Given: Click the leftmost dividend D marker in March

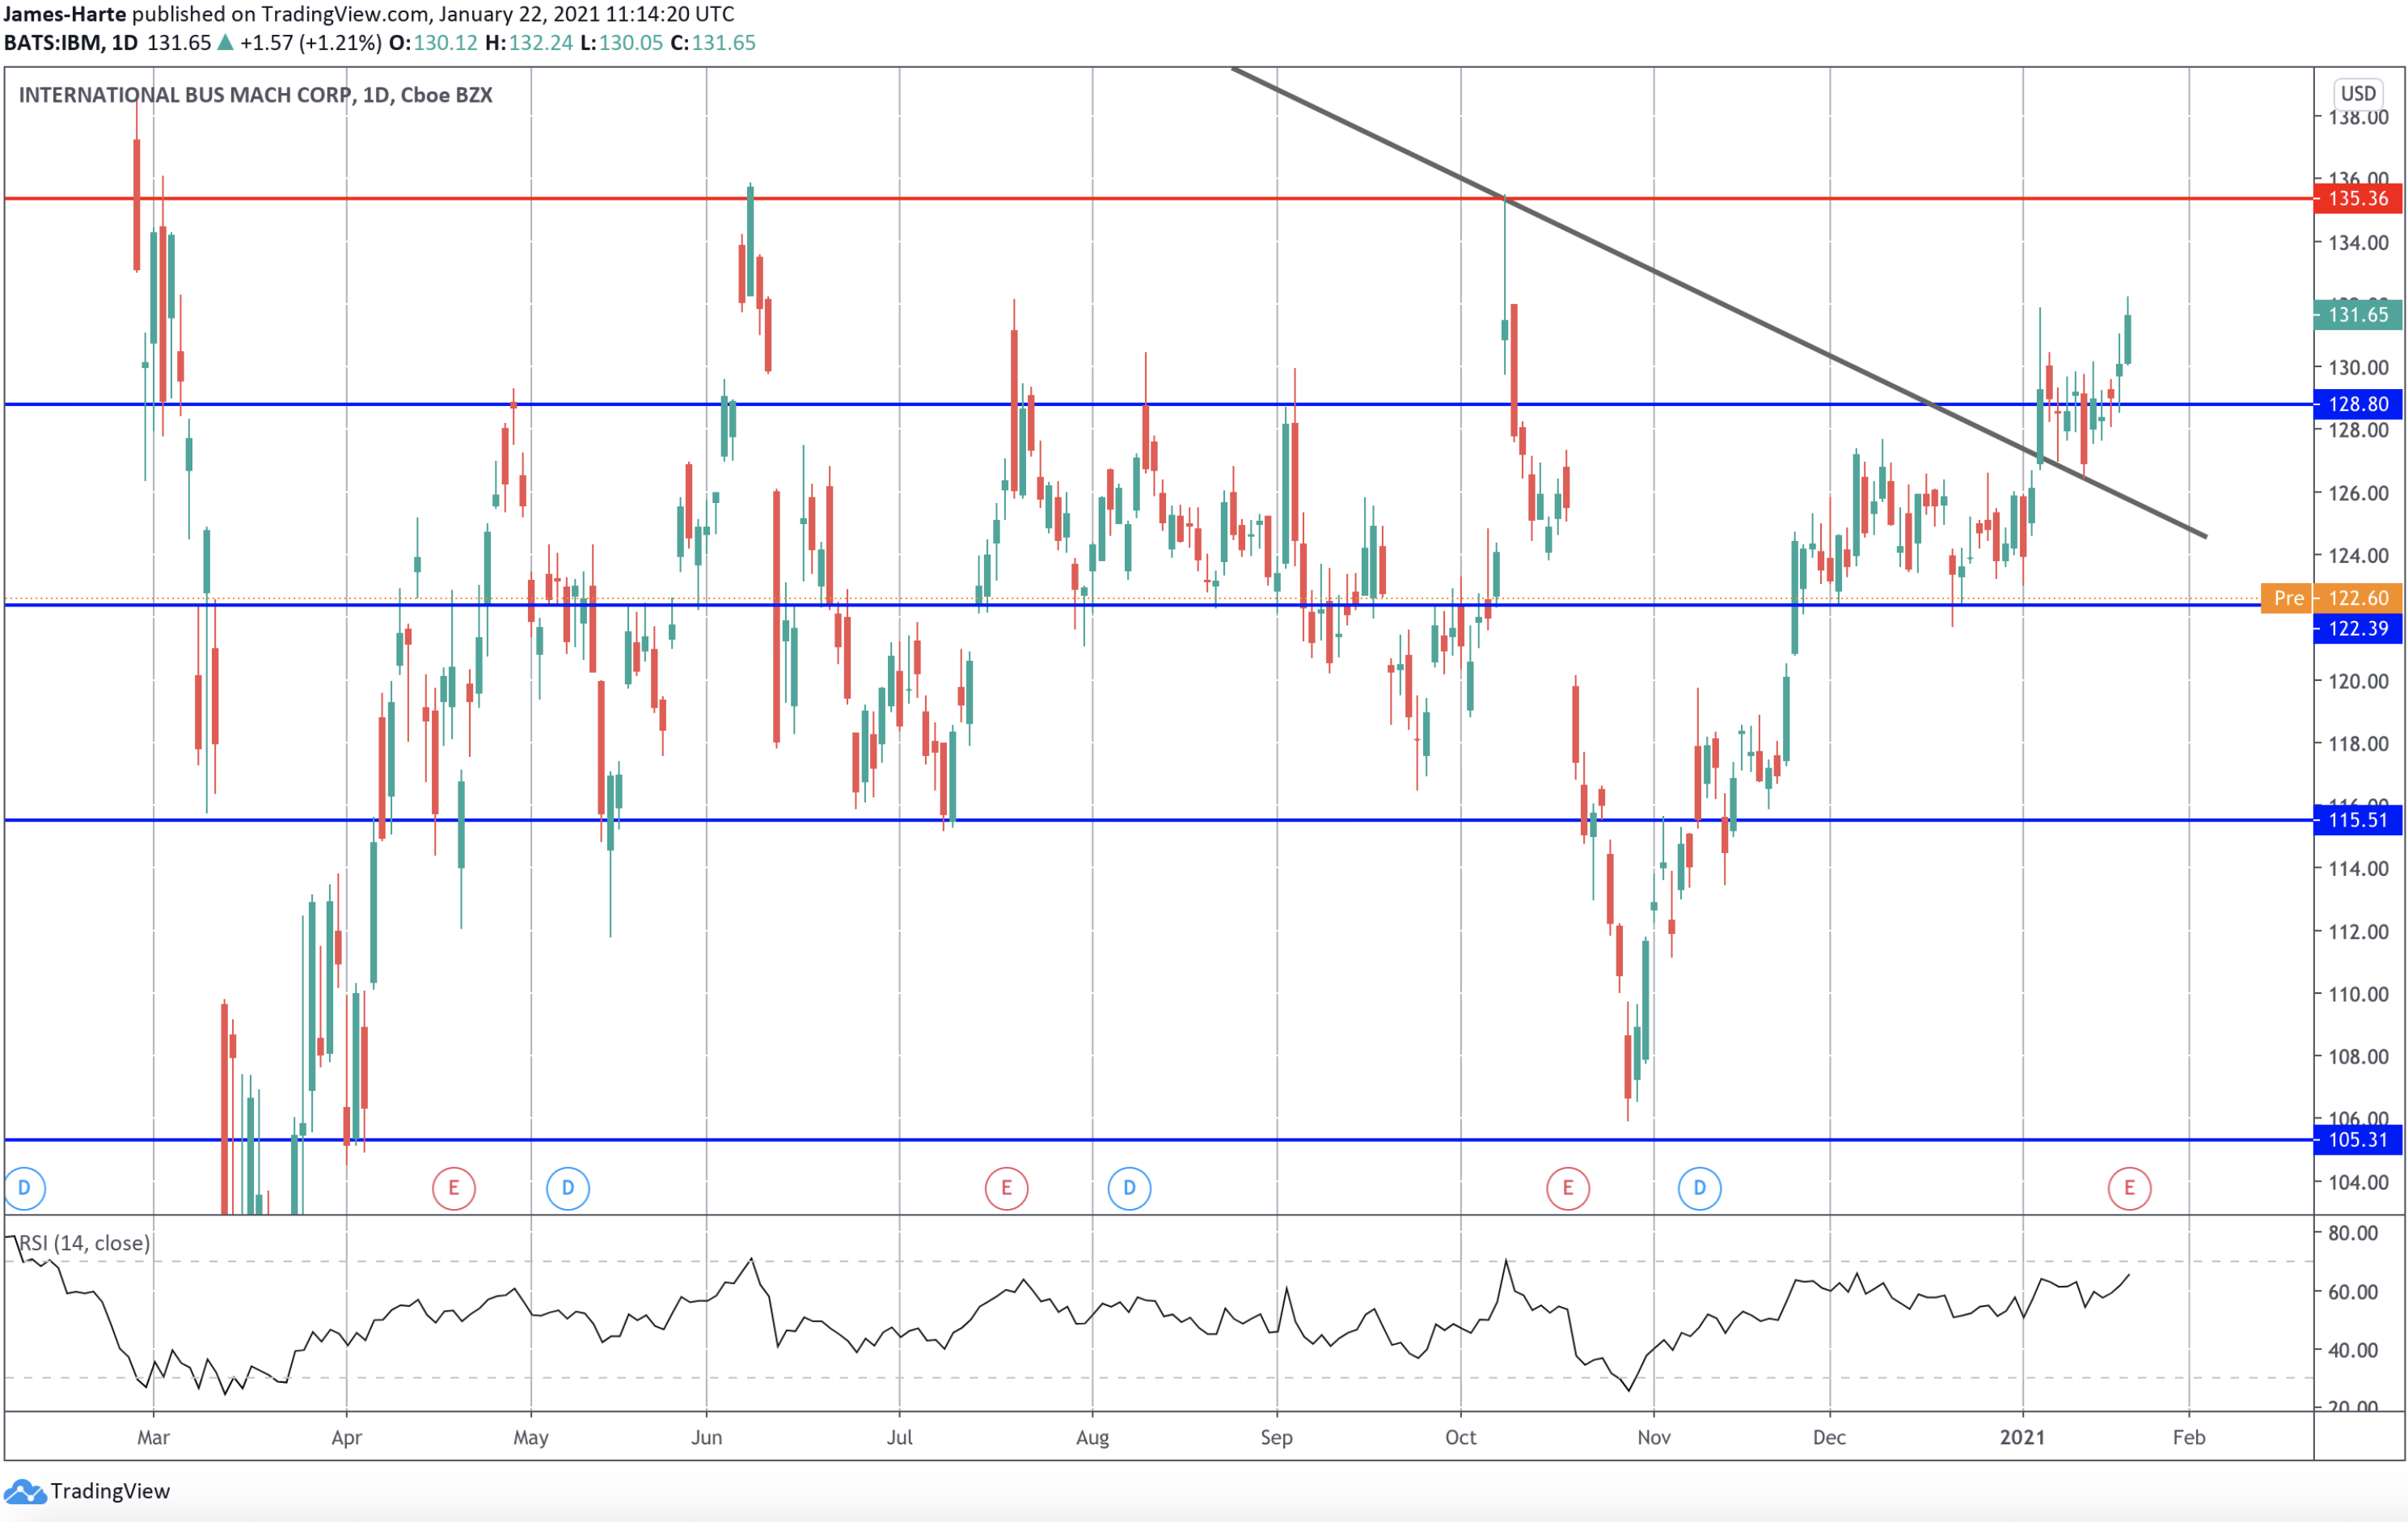Looking at the screenshot, I should [24, 1188].
